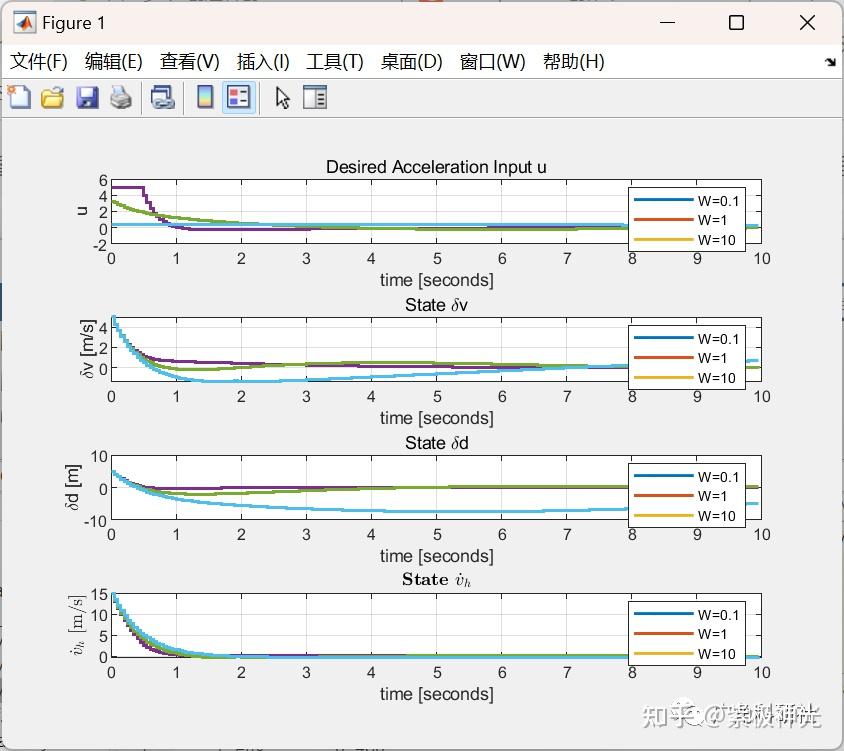Open the 插入(I) menu
Screen dimensions: 844x751
[263, 61]
